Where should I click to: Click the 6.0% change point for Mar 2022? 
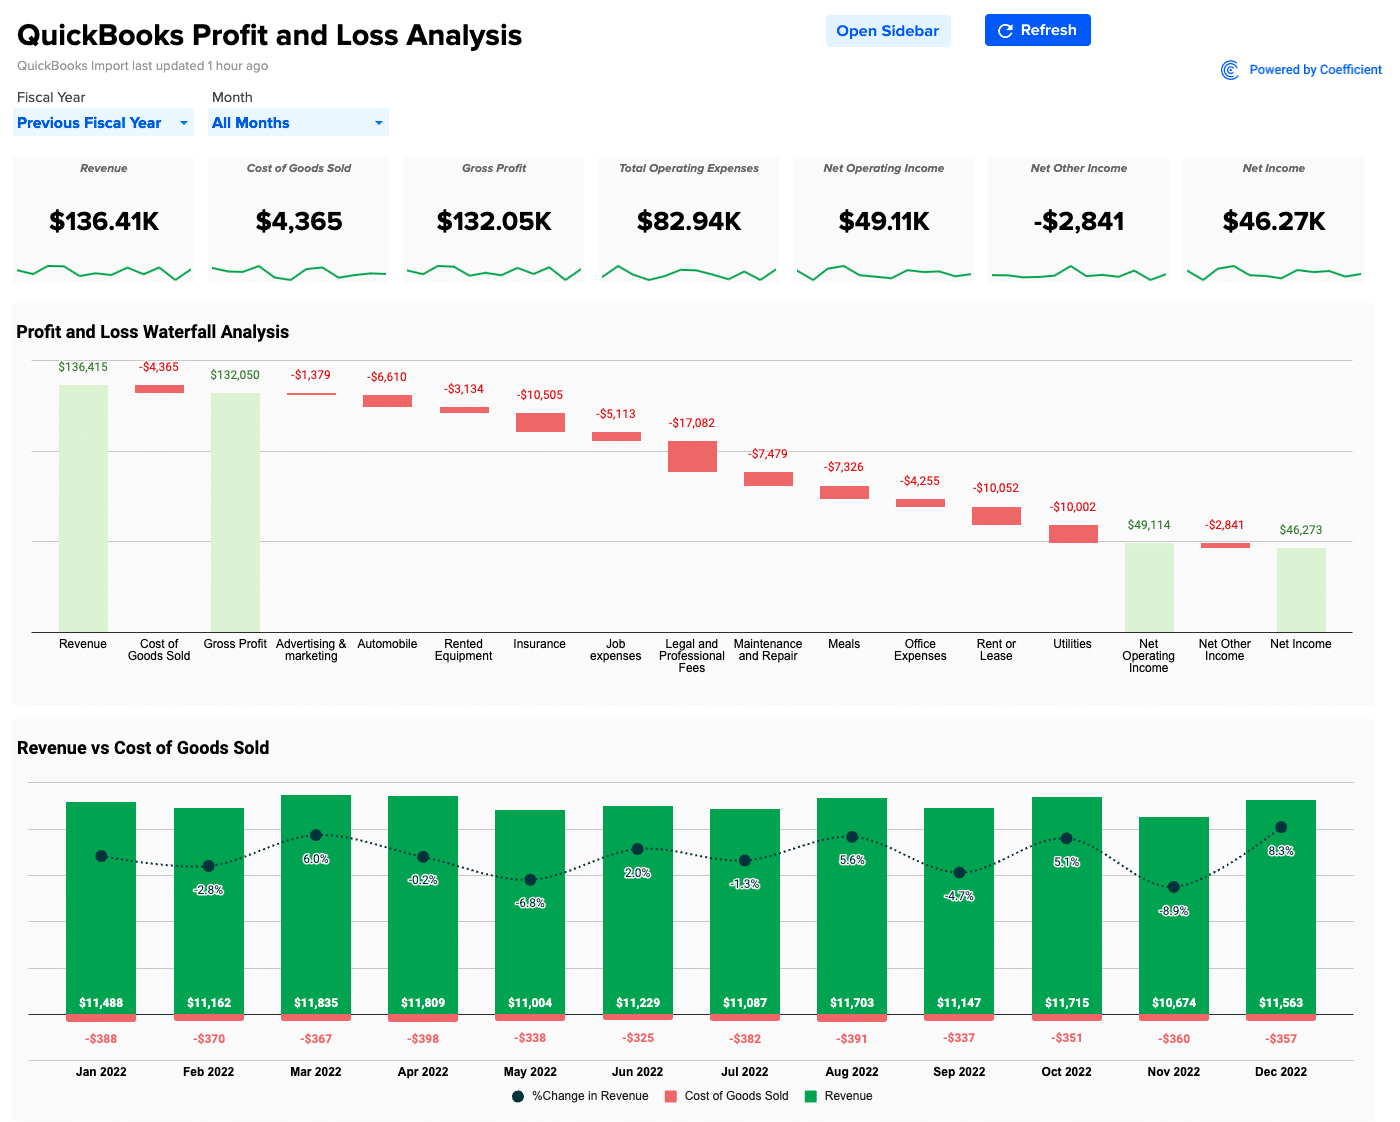(316, 834)
